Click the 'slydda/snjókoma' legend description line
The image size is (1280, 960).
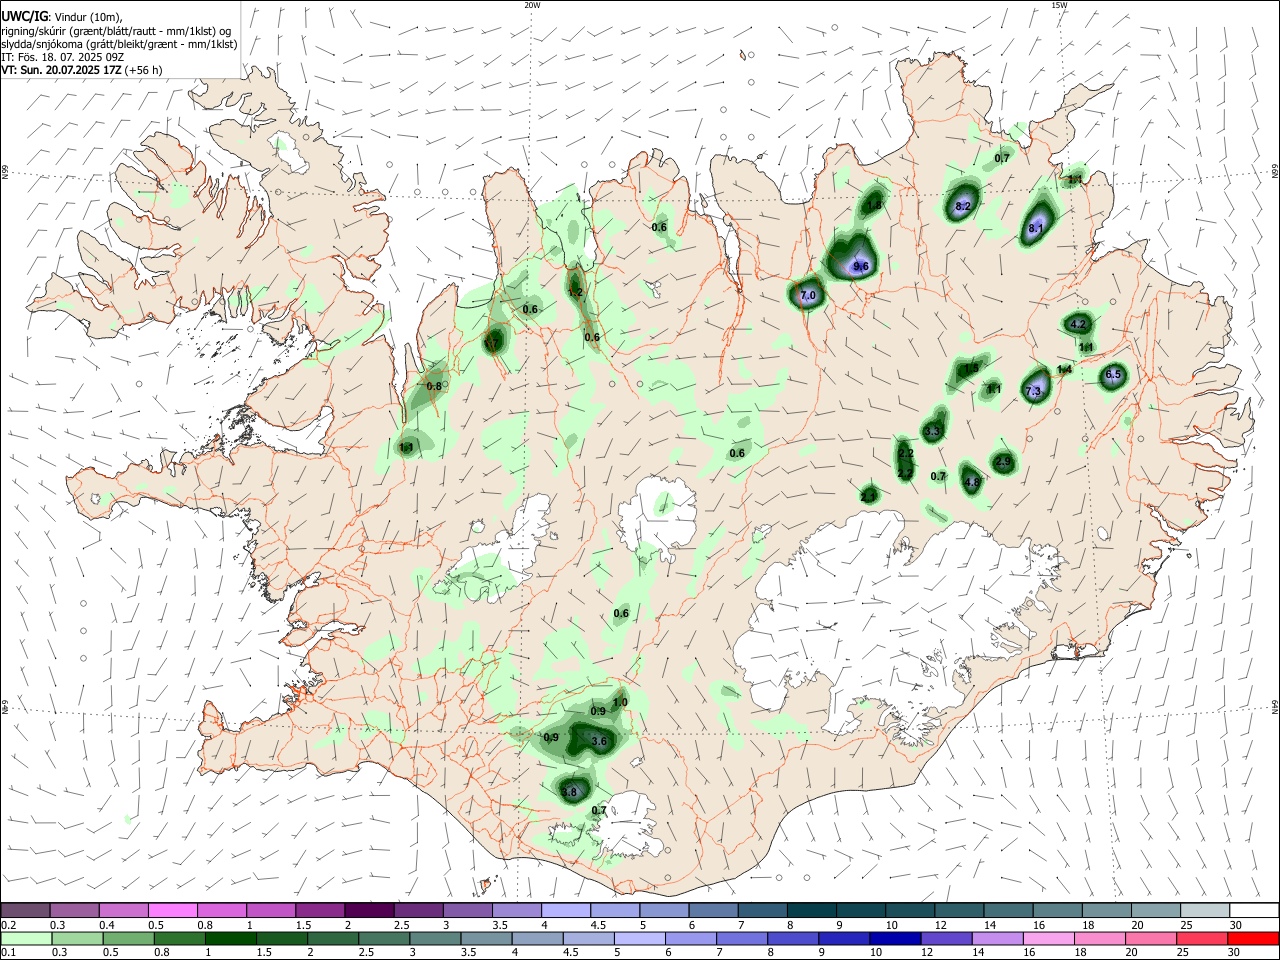click(119, 44)
